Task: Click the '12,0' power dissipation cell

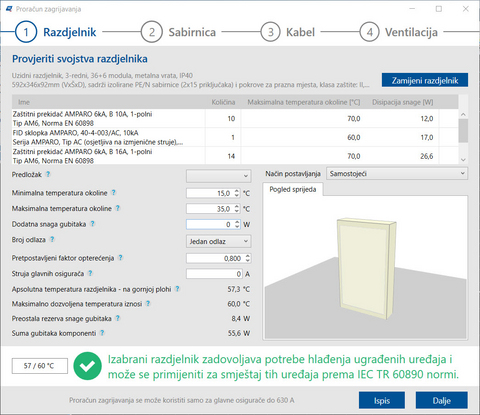Action: pyautogui.click(x=427, y=119)
